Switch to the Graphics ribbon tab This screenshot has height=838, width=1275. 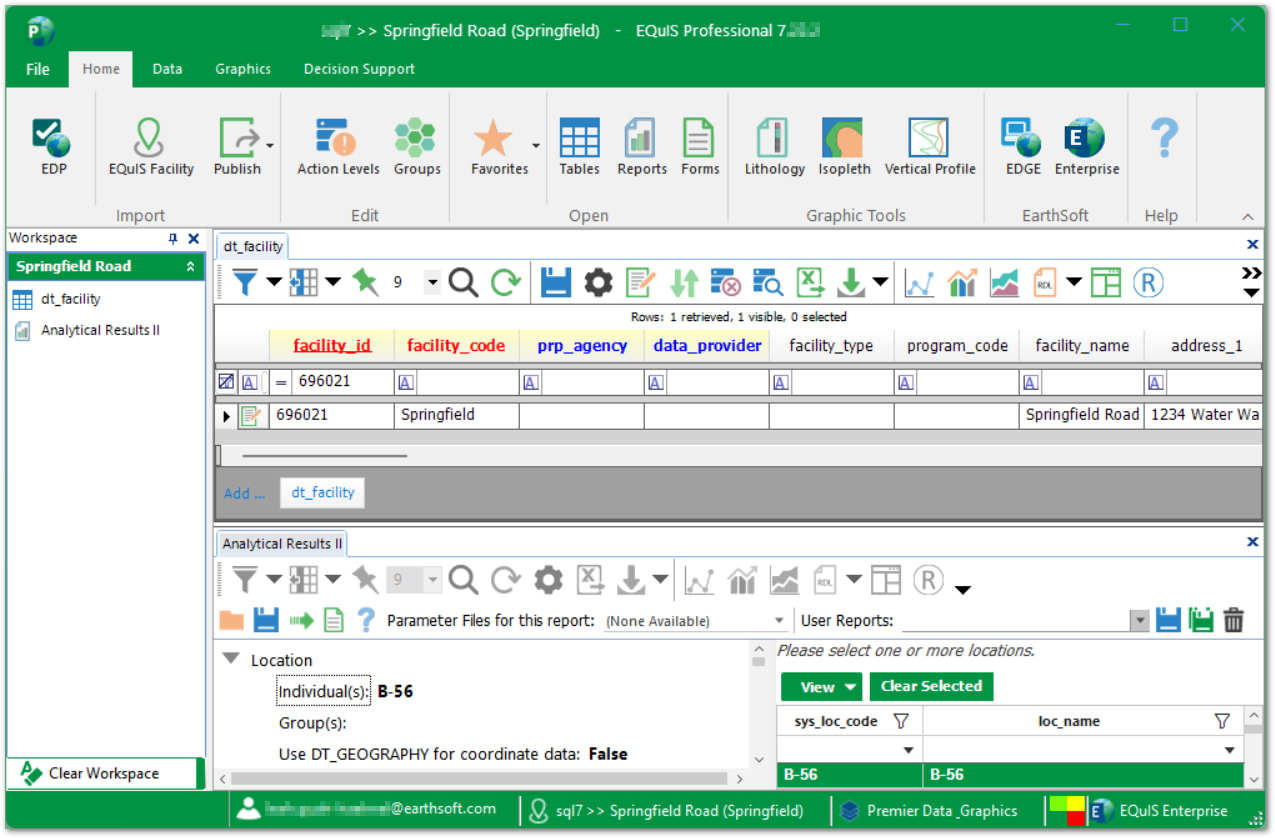point(243,69)
